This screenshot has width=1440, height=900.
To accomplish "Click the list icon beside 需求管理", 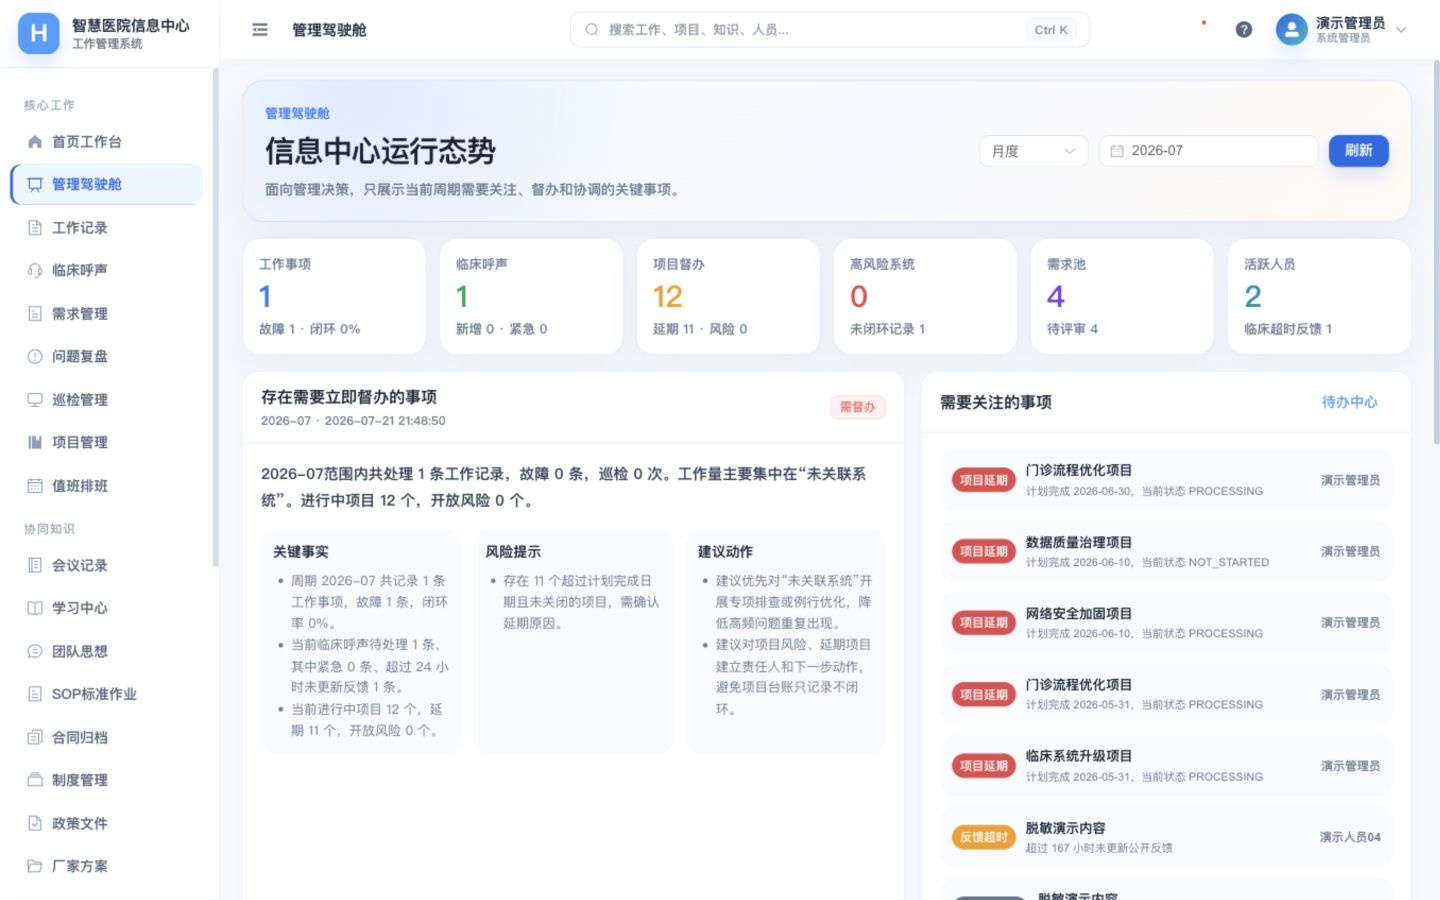I will pos(35,314).
